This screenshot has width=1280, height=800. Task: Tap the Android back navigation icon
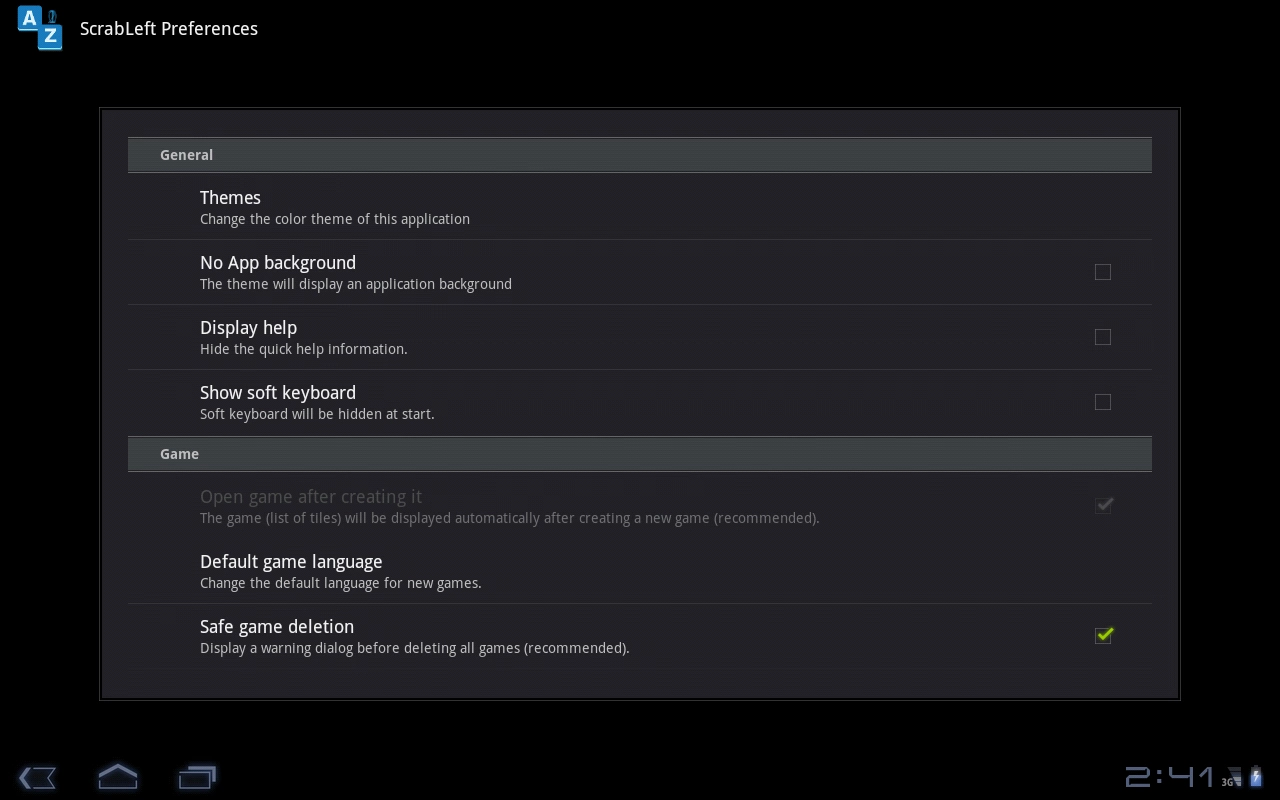click(x=37, y=777)
